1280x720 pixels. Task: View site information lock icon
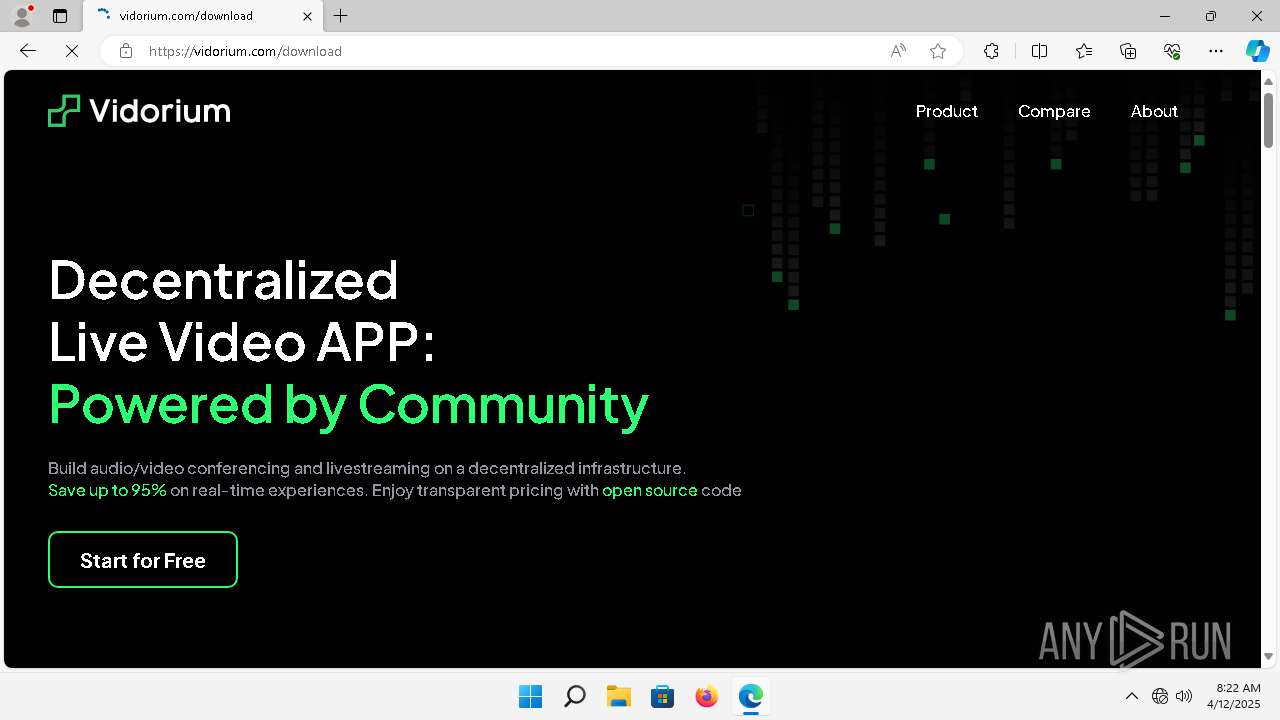[x=126, y=51]
